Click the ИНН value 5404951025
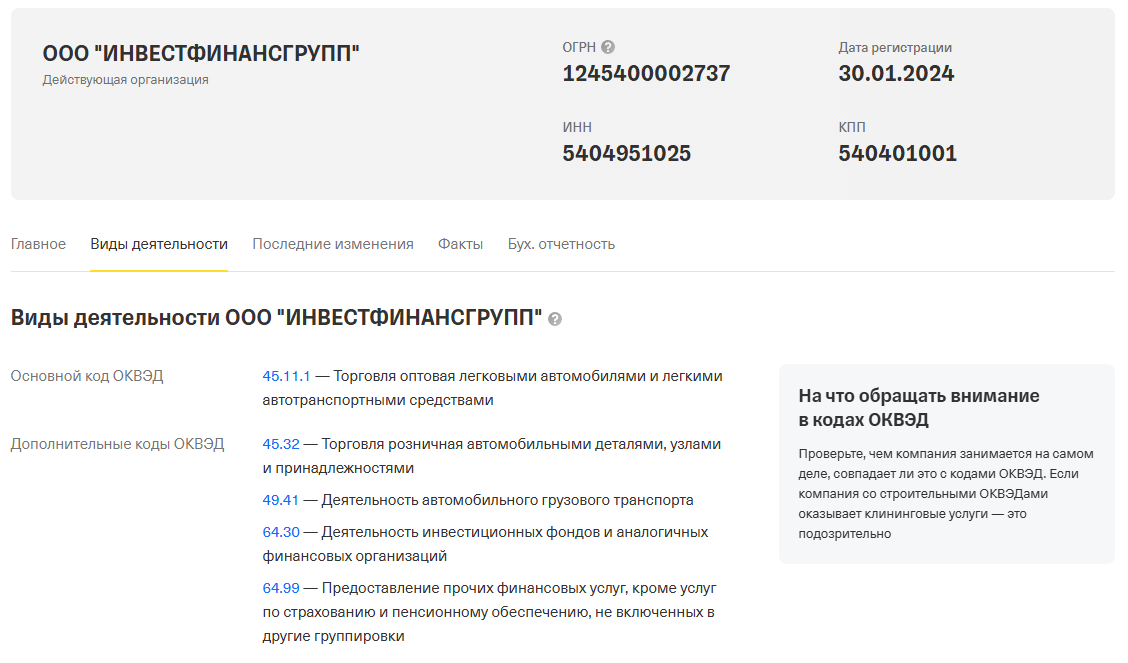The width and height of the screenshot is (1128, 663). (626, 154)
